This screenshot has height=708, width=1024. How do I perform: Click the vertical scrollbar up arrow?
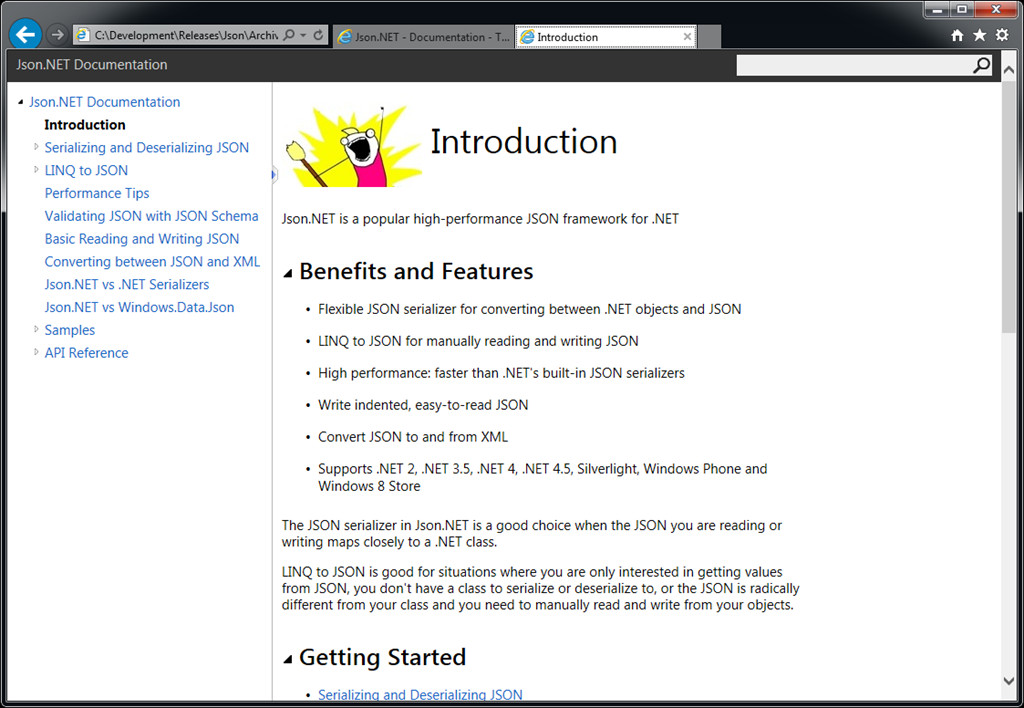pos(1009,69)
